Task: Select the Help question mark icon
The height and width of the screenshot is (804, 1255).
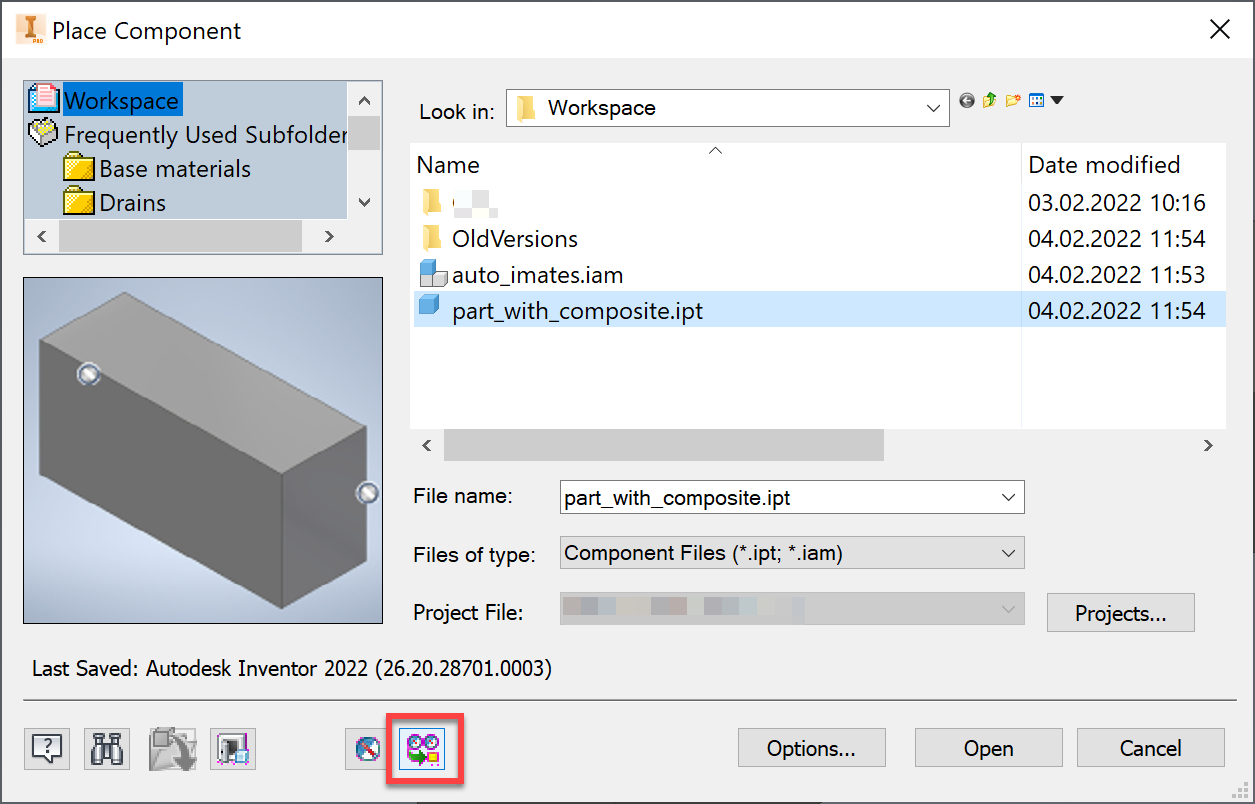Action: [46, 748]
